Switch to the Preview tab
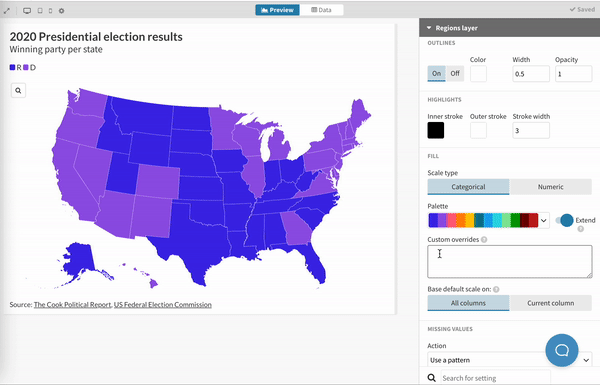The image size is (600, 385). click(x=277, y=10)
